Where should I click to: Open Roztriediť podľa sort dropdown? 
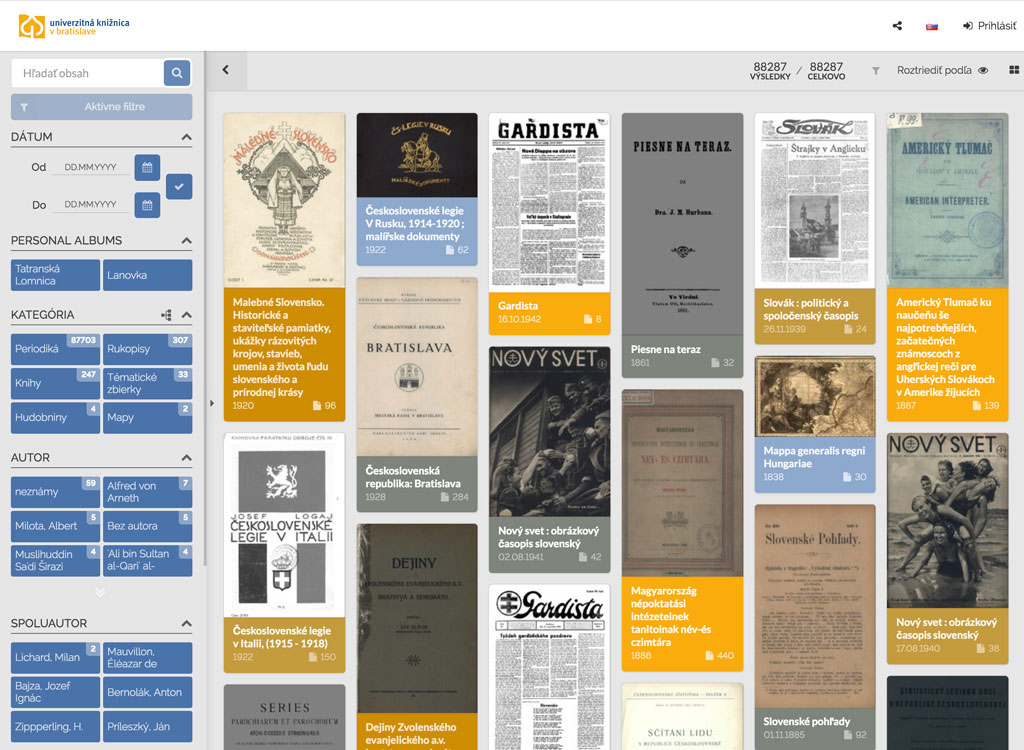tap(934, 70)
